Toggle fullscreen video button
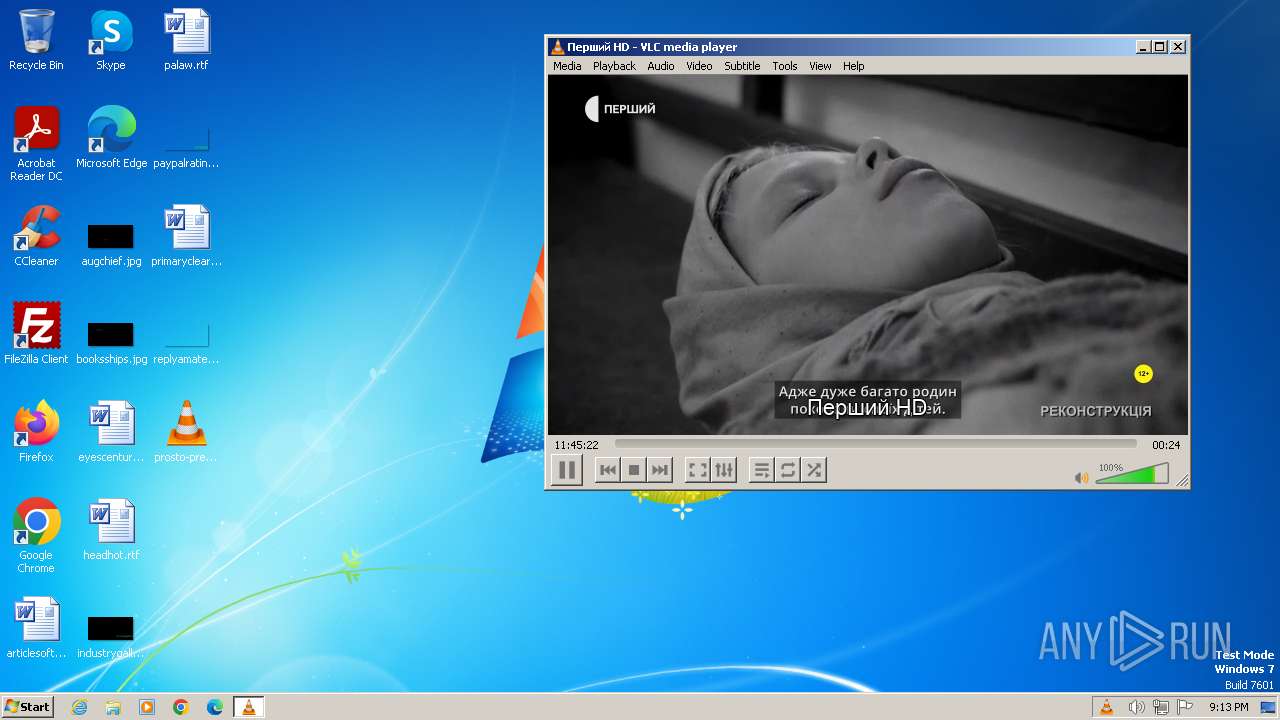The height and width of the screenshot is (720, 1280). pyautogui.click(x=698, y=470)
